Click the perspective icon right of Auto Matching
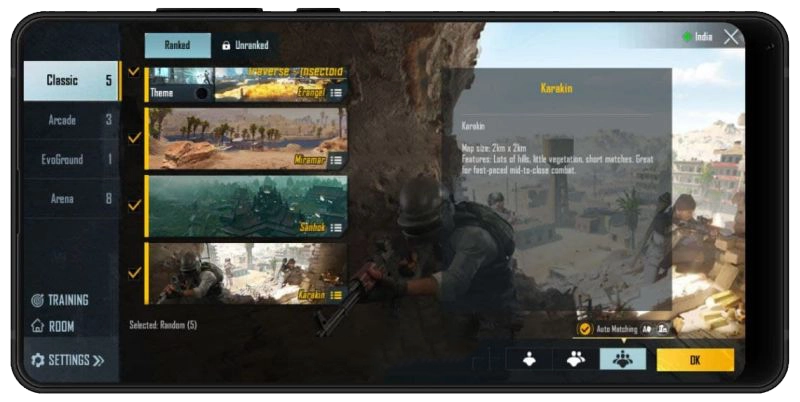The width and height of the screenshot is (800, 402). (x=662, y=329)
